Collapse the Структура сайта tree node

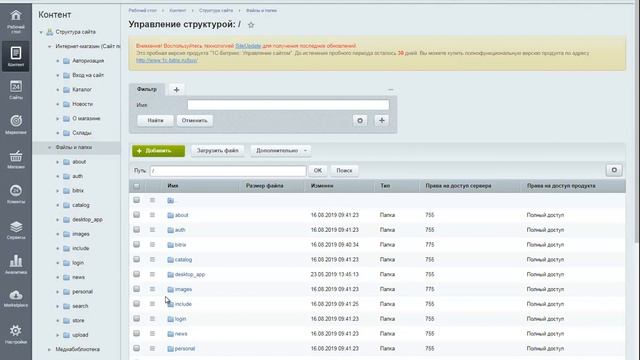pyautogui.click(x=41, y=32)
